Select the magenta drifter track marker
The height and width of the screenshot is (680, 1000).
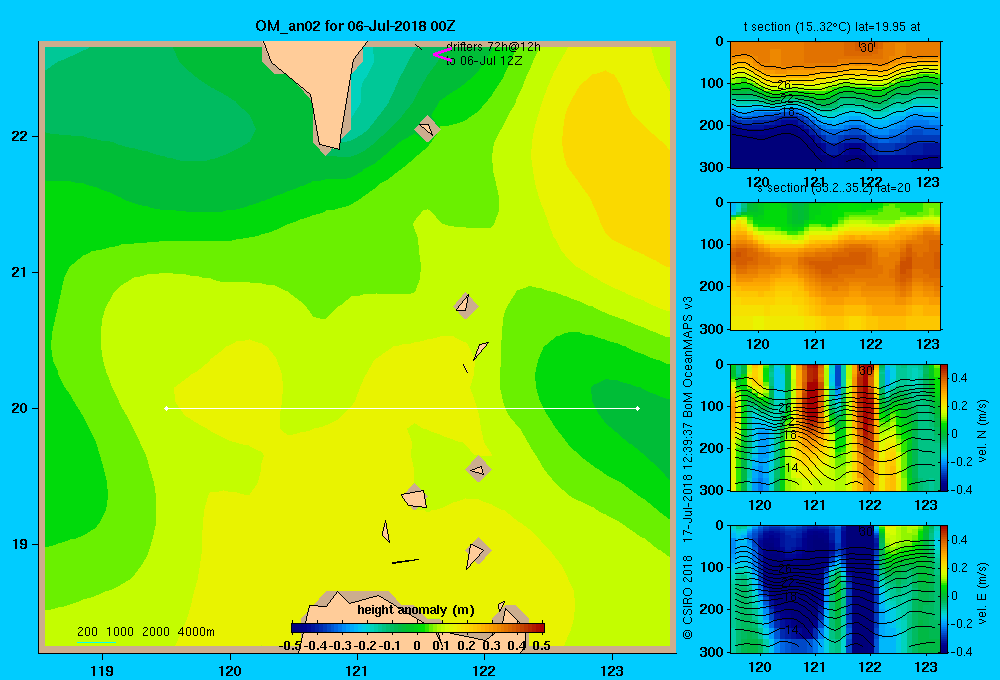[441, 55]
